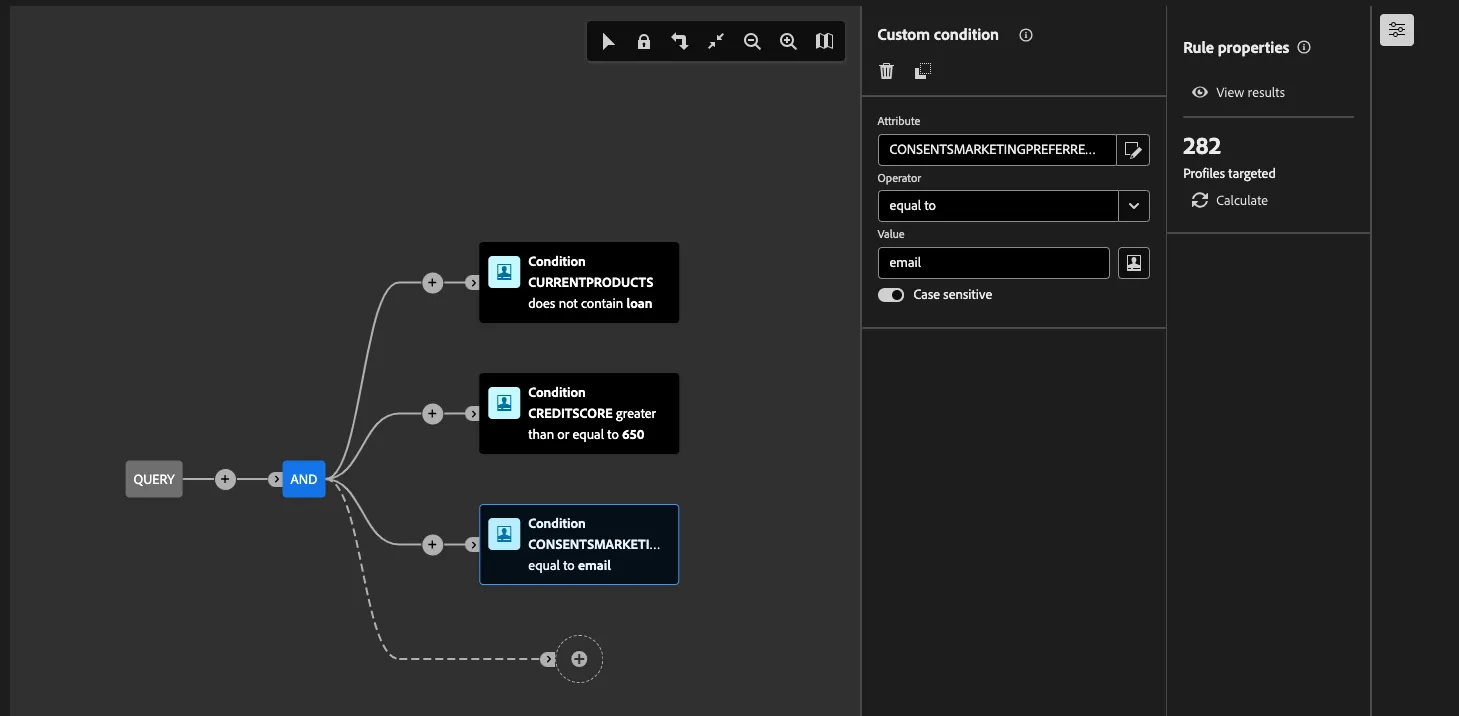The width and height of the screenshot is (1459, 716).
Task: Click the CREDITSCORE condition's profile icon
Action: coord(504,403)
